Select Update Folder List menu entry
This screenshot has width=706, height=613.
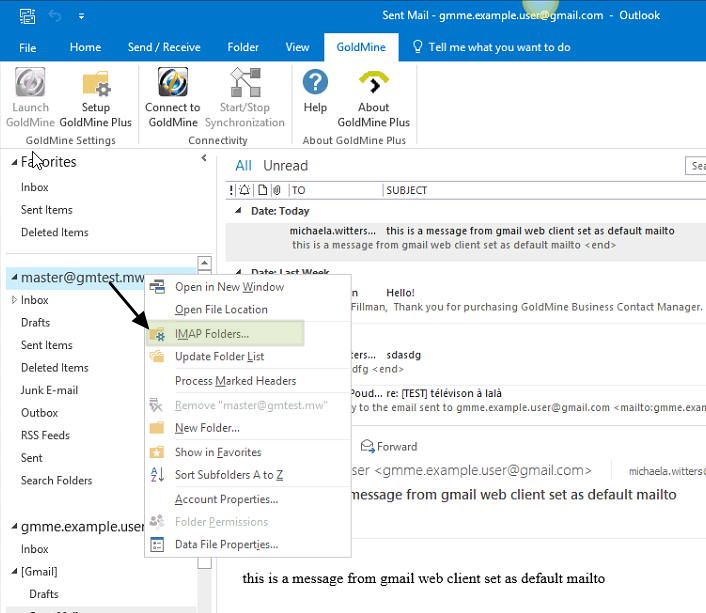219,357
